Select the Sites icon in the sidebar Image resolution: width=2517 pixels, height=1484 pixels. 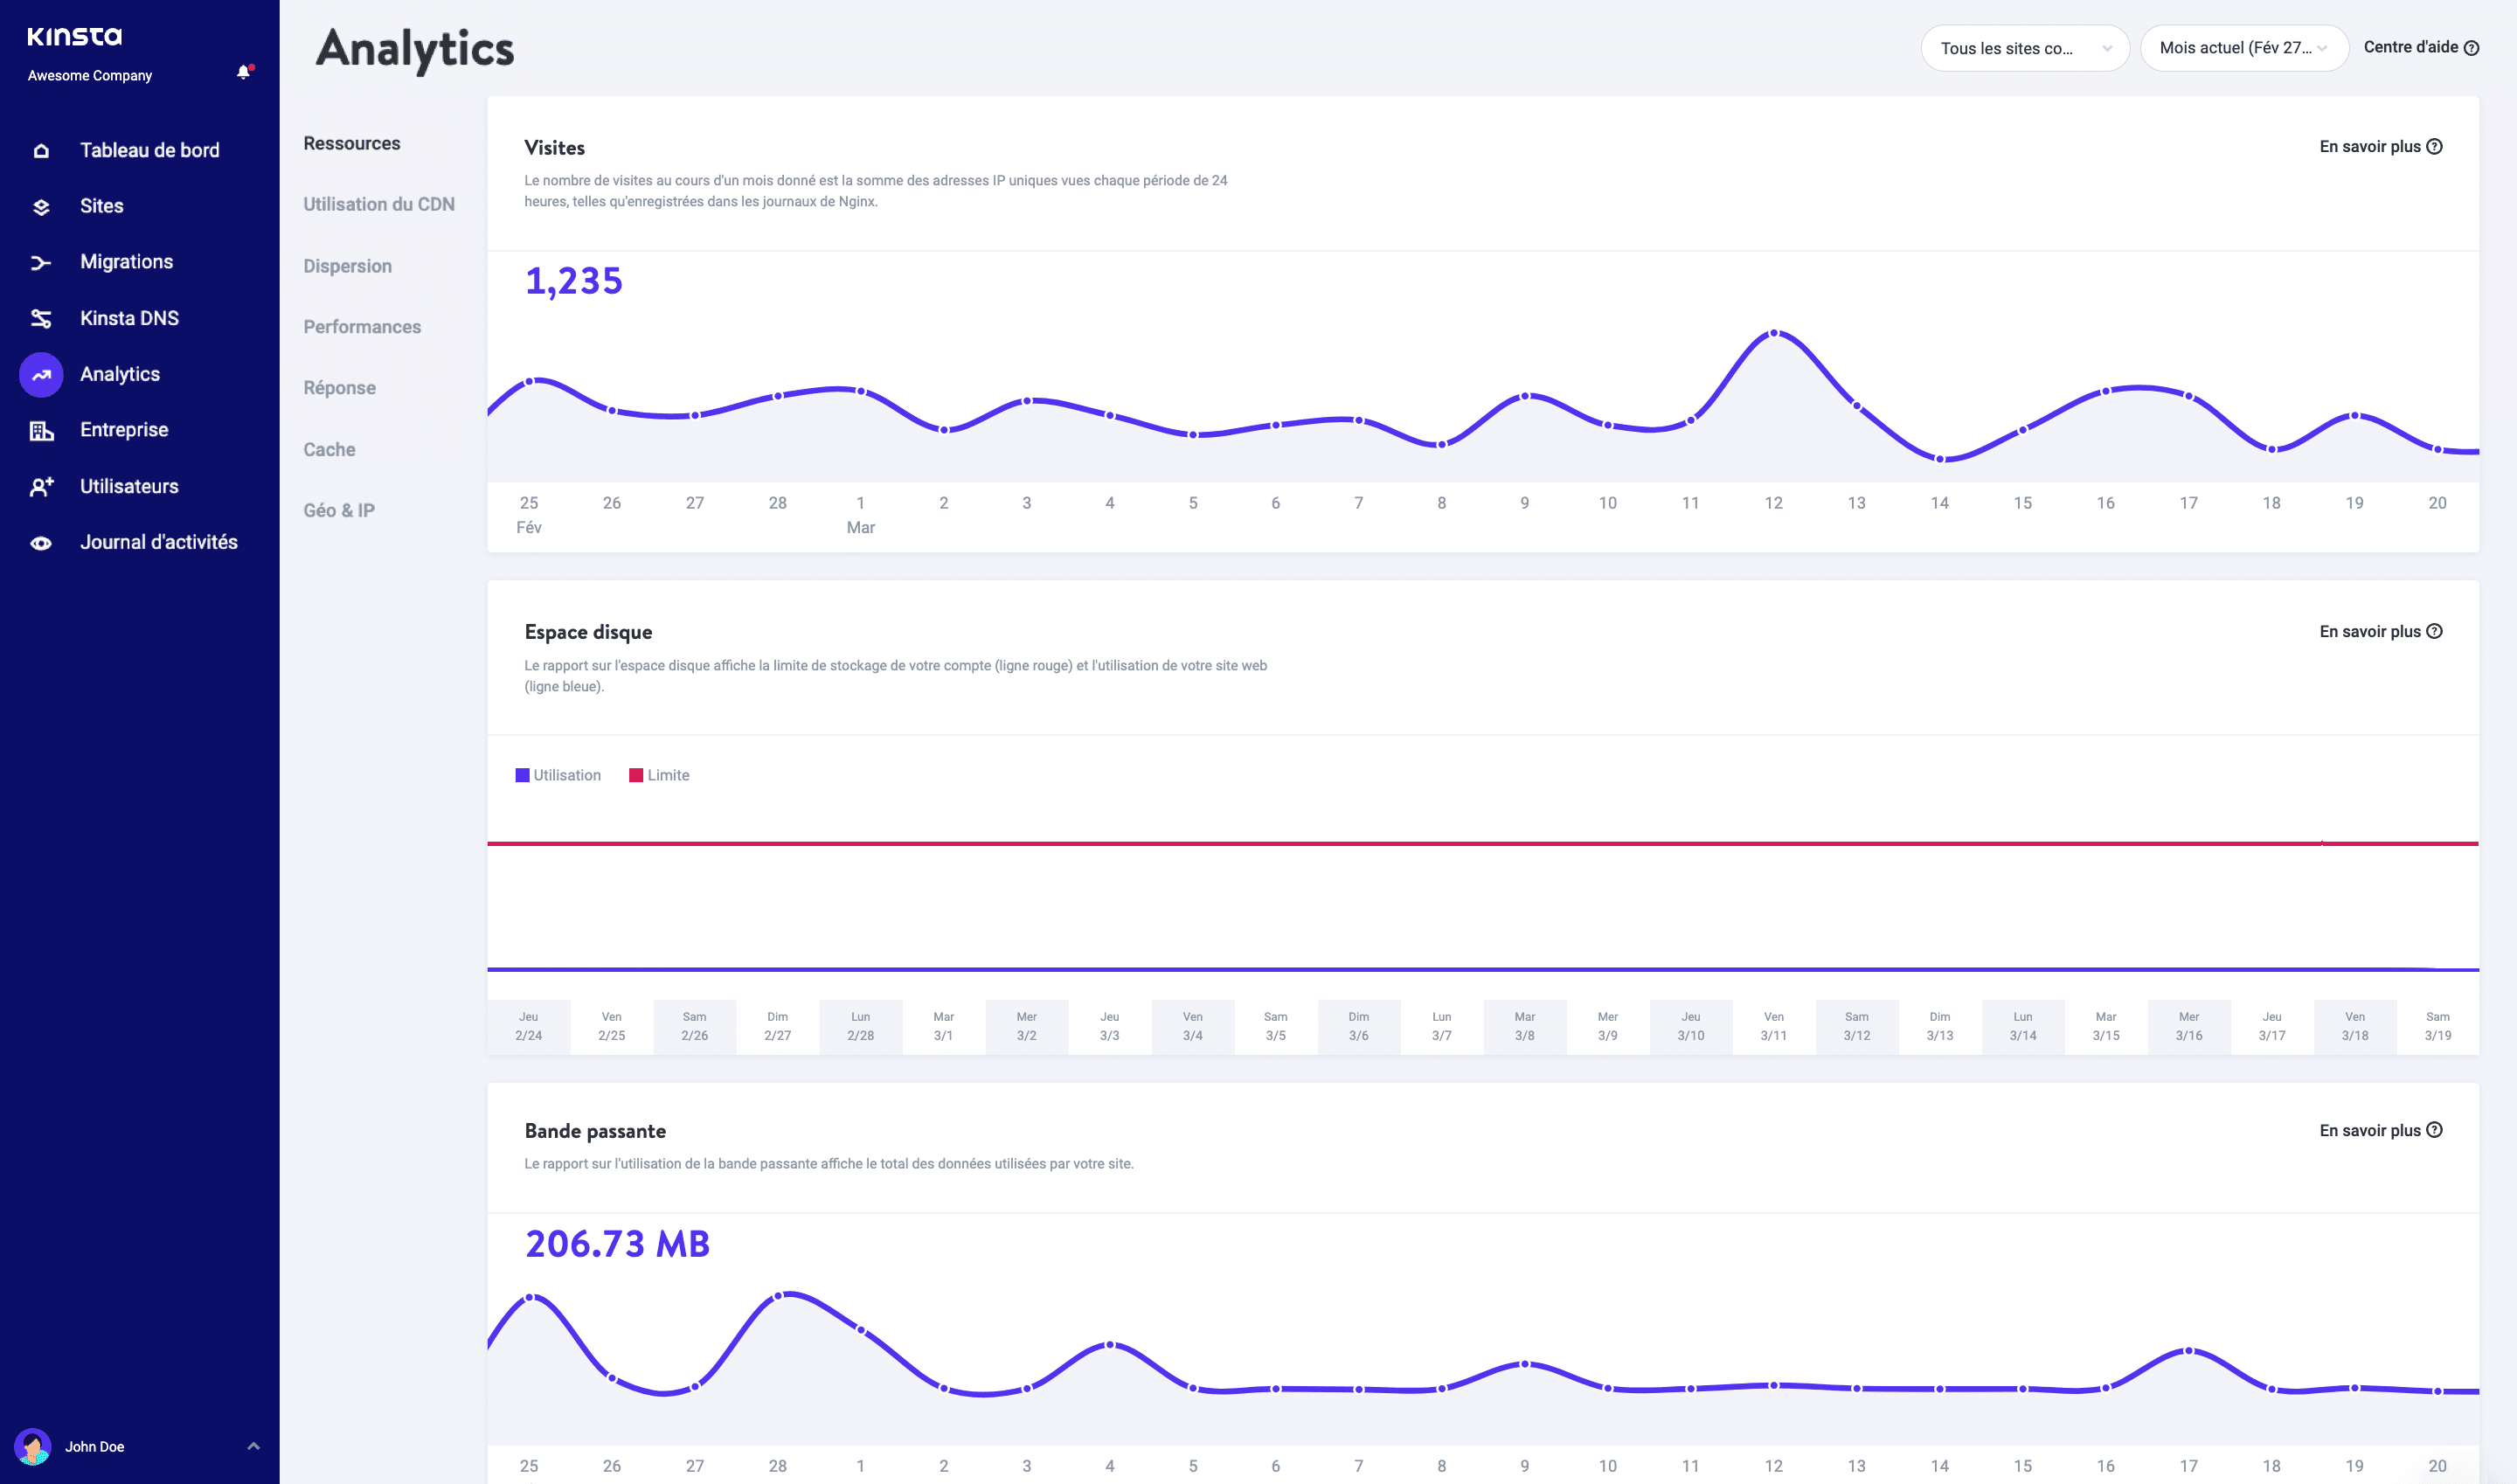click(x=40, y=205)
